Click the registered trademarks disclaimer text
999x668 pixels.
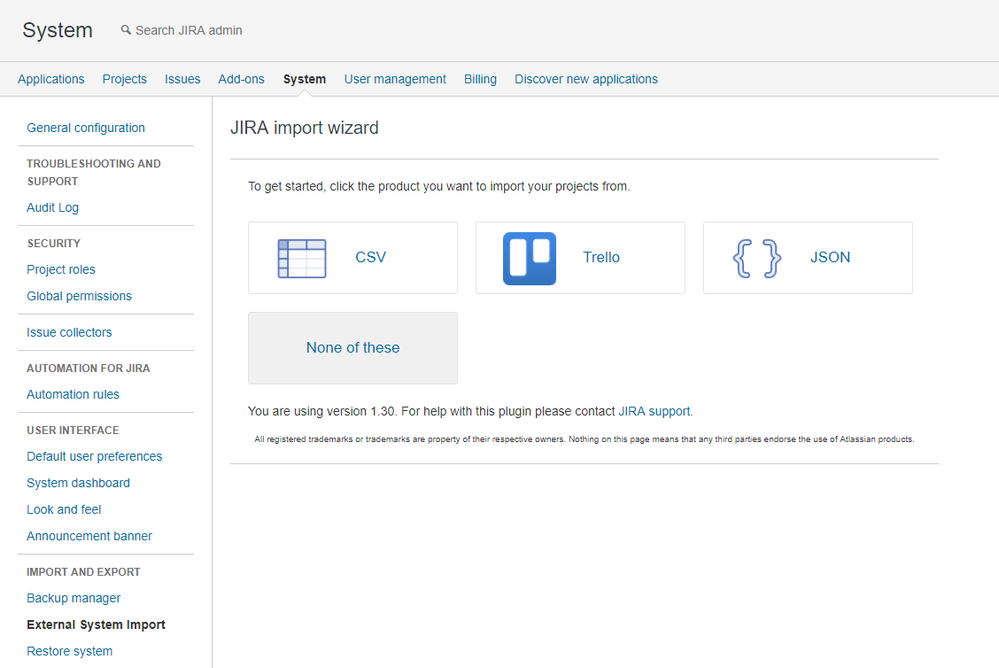click(584, 439)
